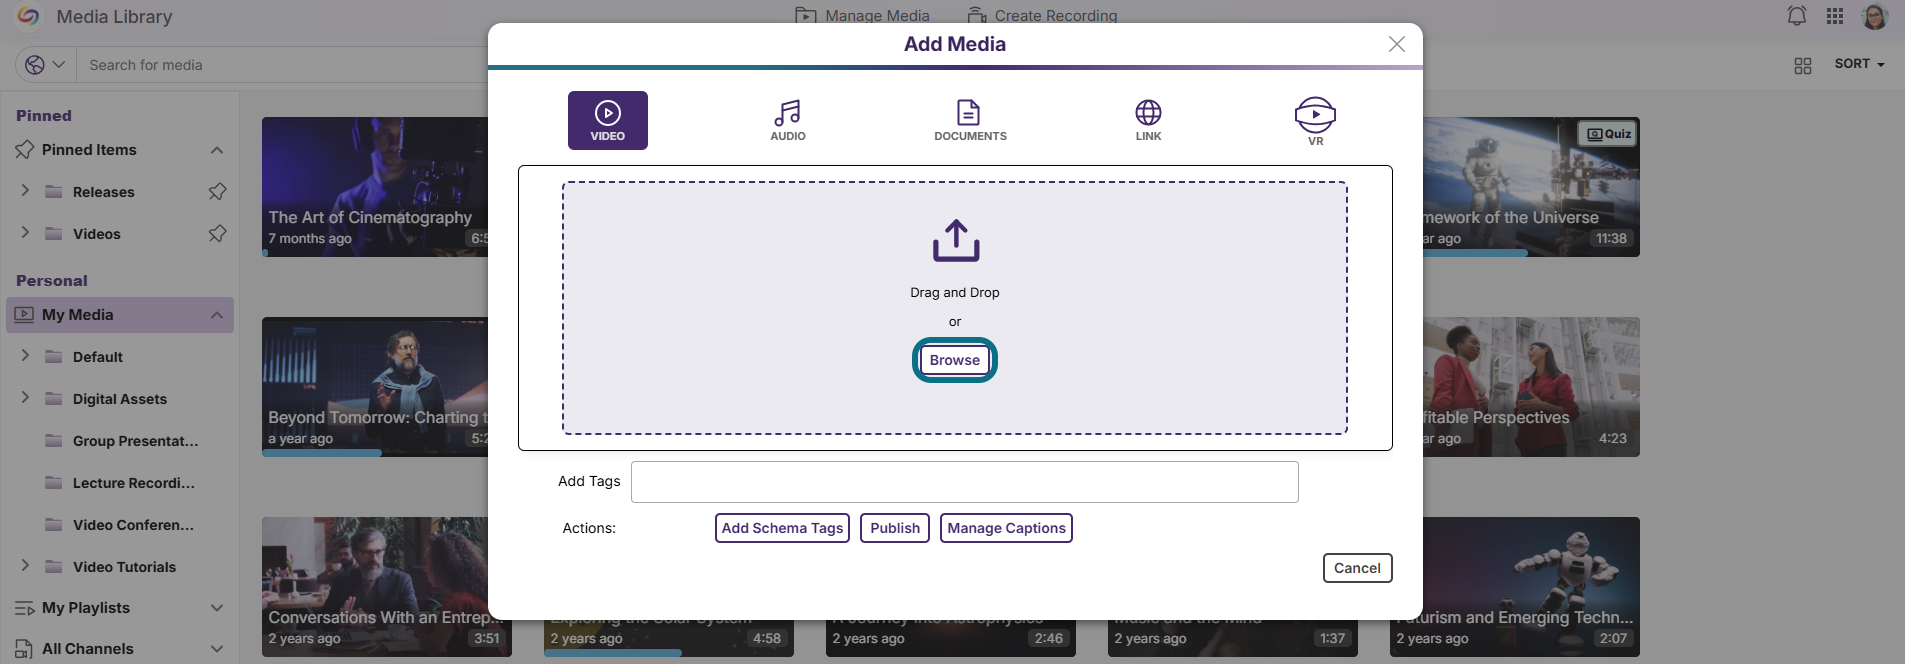Click the All Channels icon

24,649
